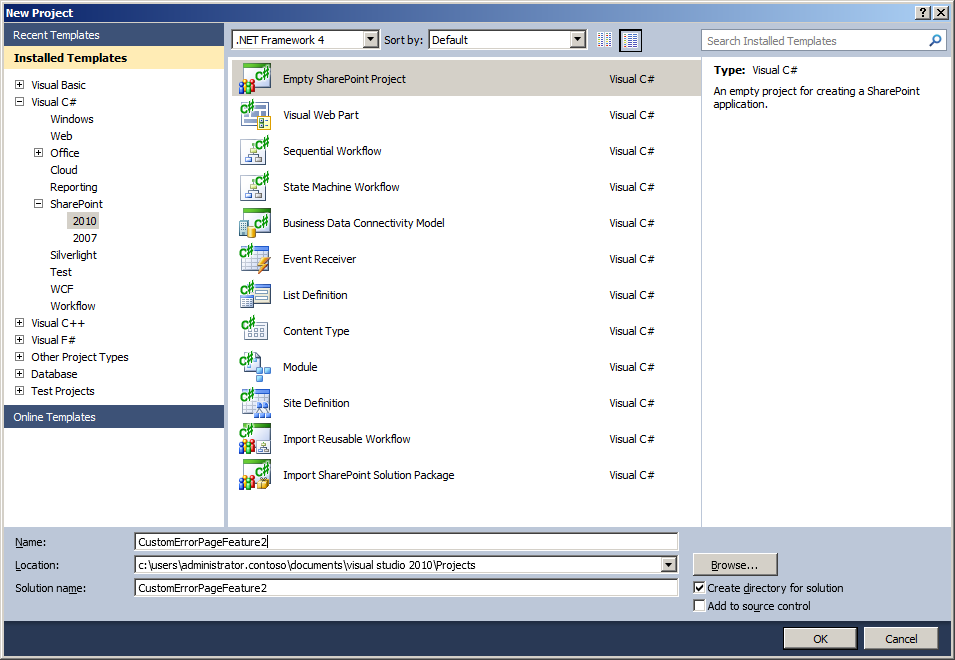Viewport: 955px width, 660px height.
Task: Collapse the SharePoint tree node
Action: tap(38, 204)
